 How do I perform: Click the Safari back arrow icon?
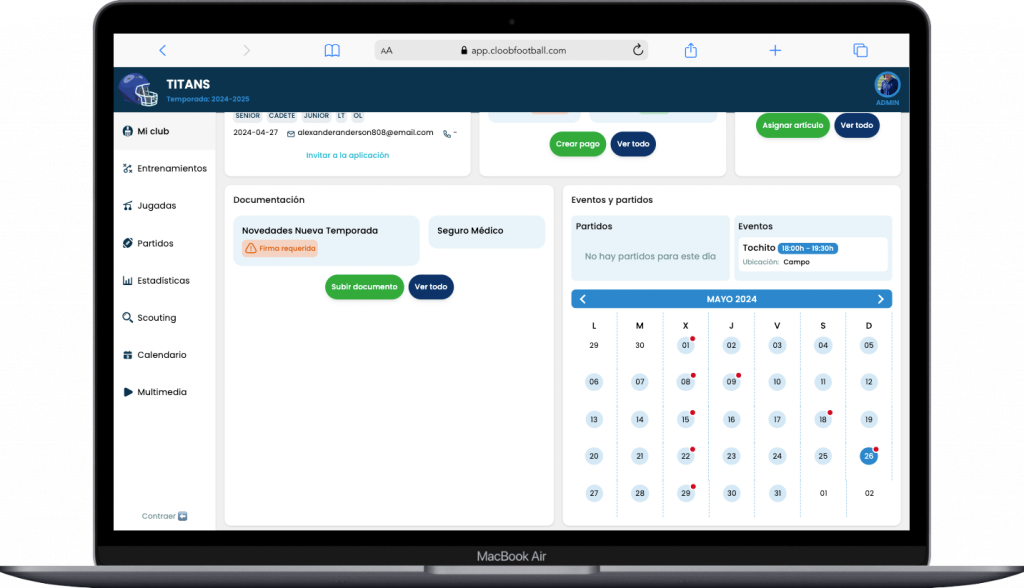(x=162, y=50)
